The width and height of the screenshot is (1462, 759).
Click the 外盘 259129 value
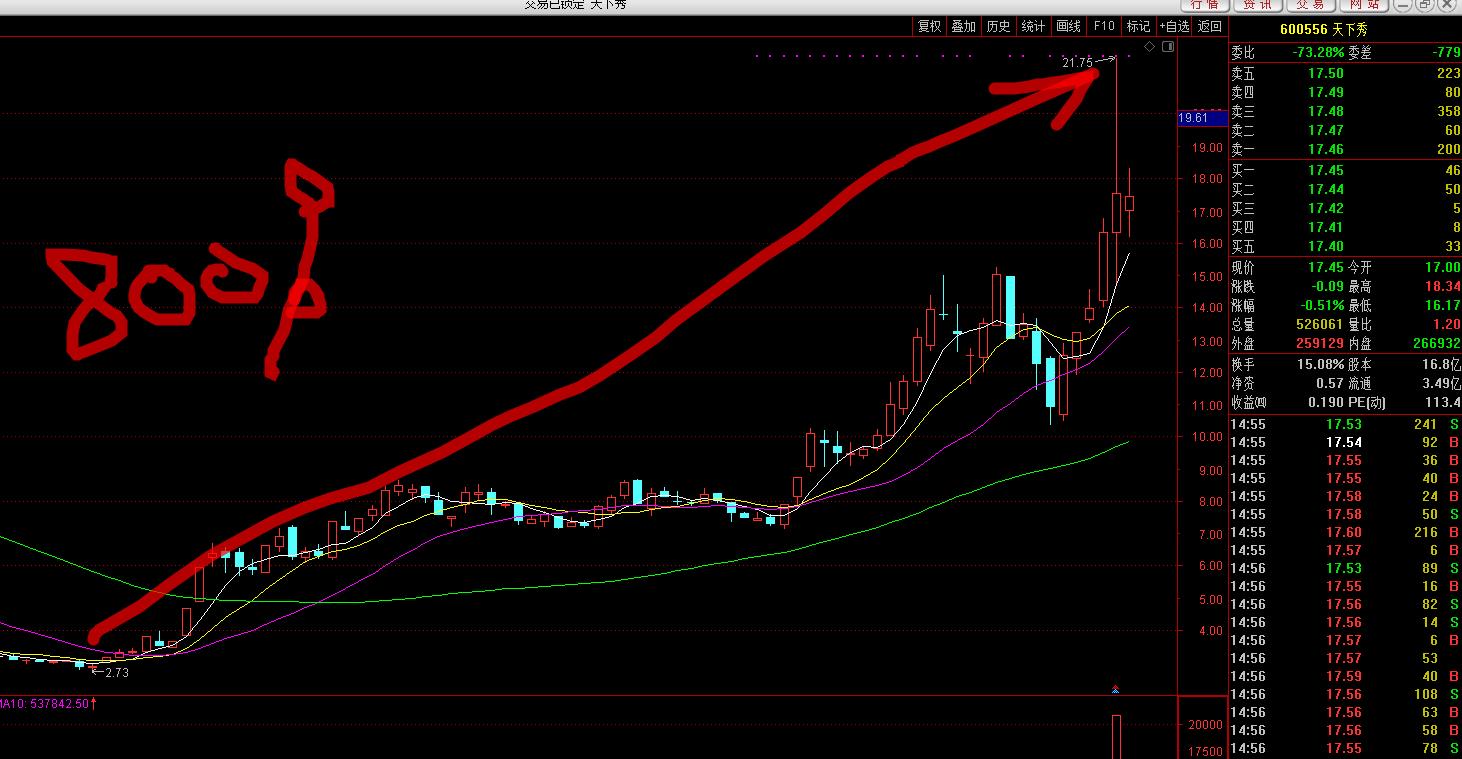pyautogui.click(x=1319, y=343)
